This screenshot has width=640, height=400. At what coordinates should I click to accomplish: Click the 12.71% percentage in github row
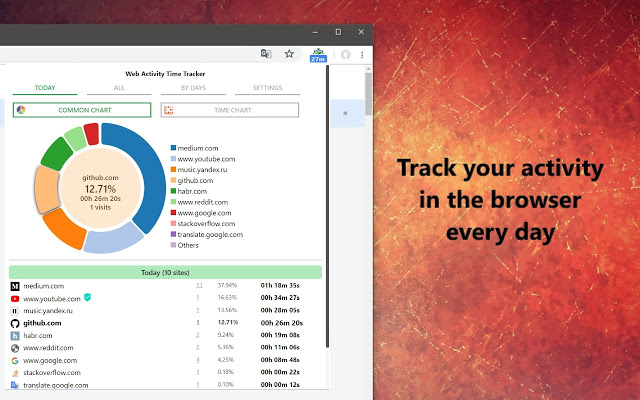coord(228,322)
